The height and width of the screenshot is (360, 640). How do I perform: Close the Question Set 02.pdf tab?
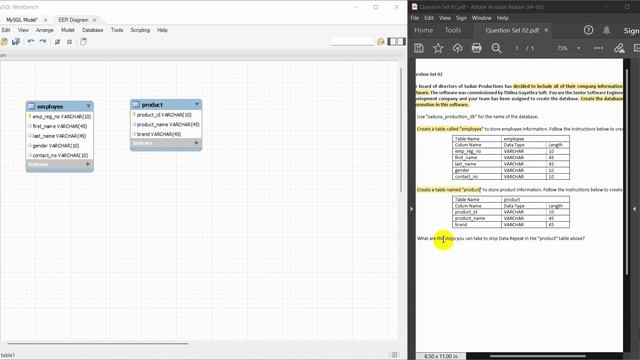[x=546, y=30]
